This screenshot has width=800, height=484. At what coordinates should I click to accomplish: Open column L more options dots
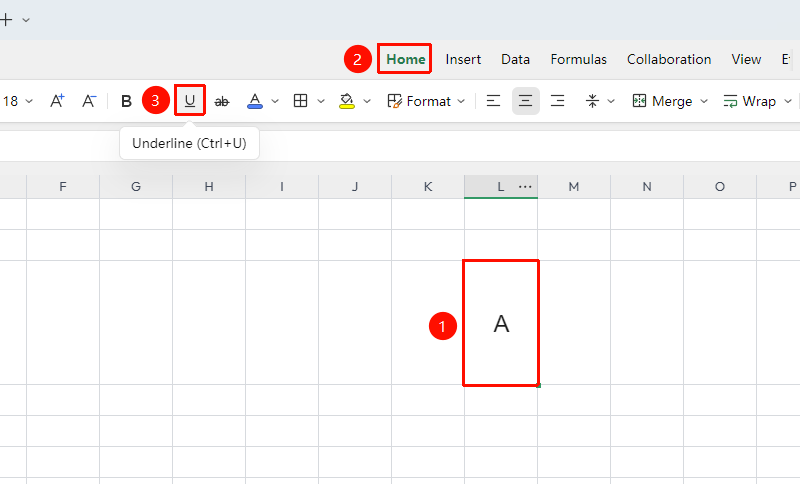525,187
